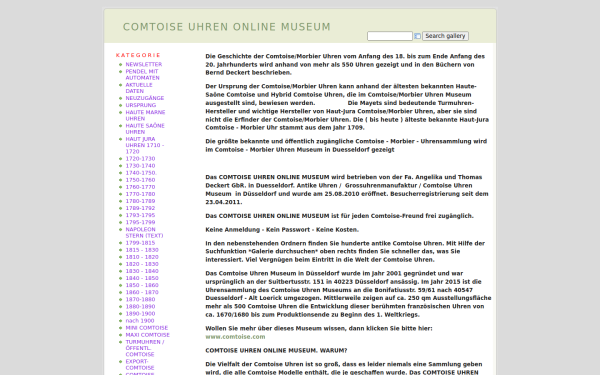Go to the 1789-1792 category

140,208
